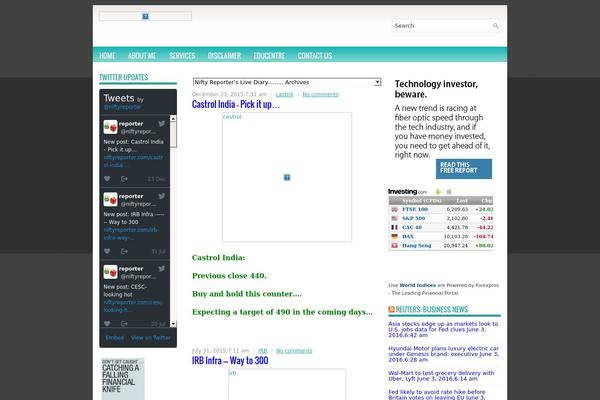This screenshot has height=400, width=600.
Task: Open Wal-Mart grocery delivery with Uber headline
Action: coord(441,376)
